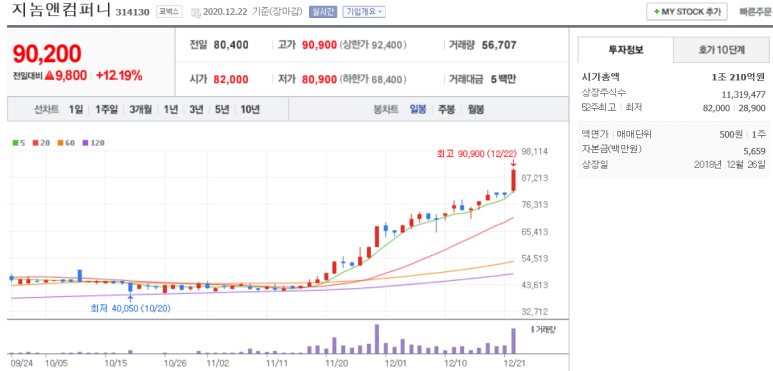The image size is (773, 371).
Task: Expand the 기업개요 dropdown
Action: click(x=364, y=12)
